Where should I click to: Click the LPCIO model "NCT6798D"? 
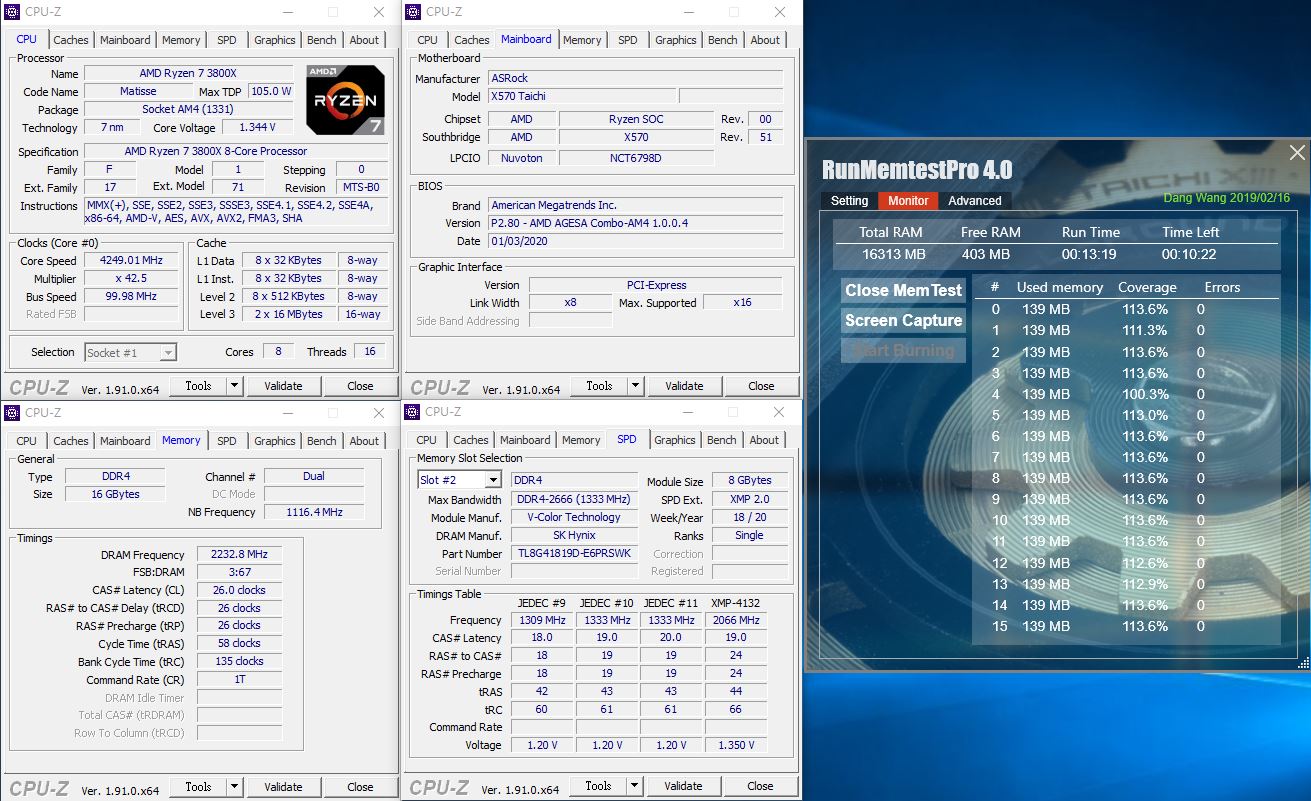[636, 157]
